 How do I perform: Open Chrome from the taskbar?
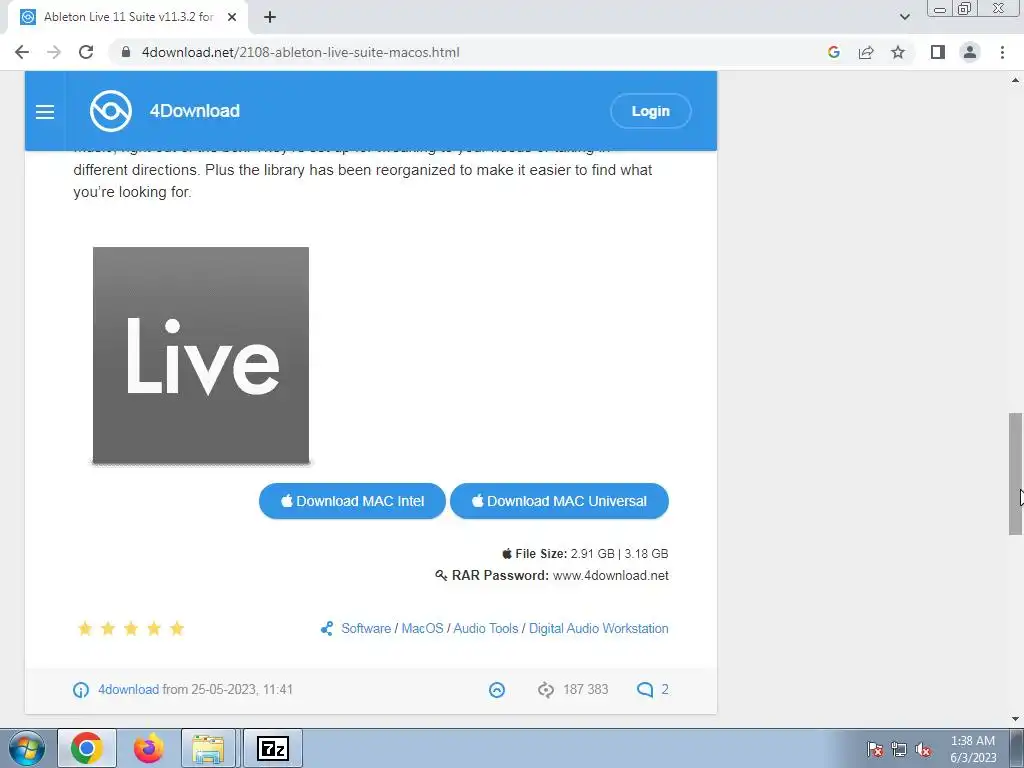point(87,748)
